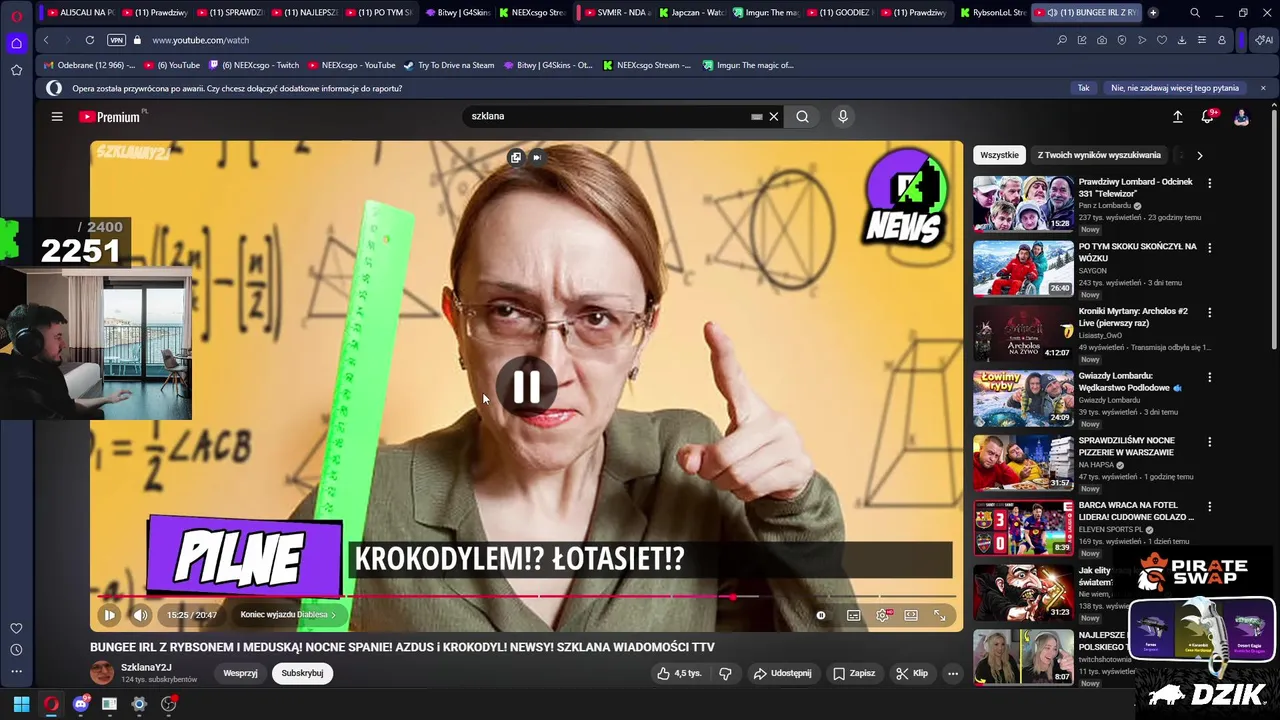The height and width of the screenshot is (720, 1280).
Task: Open options for BARCA WRACA video
Action: 1209,507
